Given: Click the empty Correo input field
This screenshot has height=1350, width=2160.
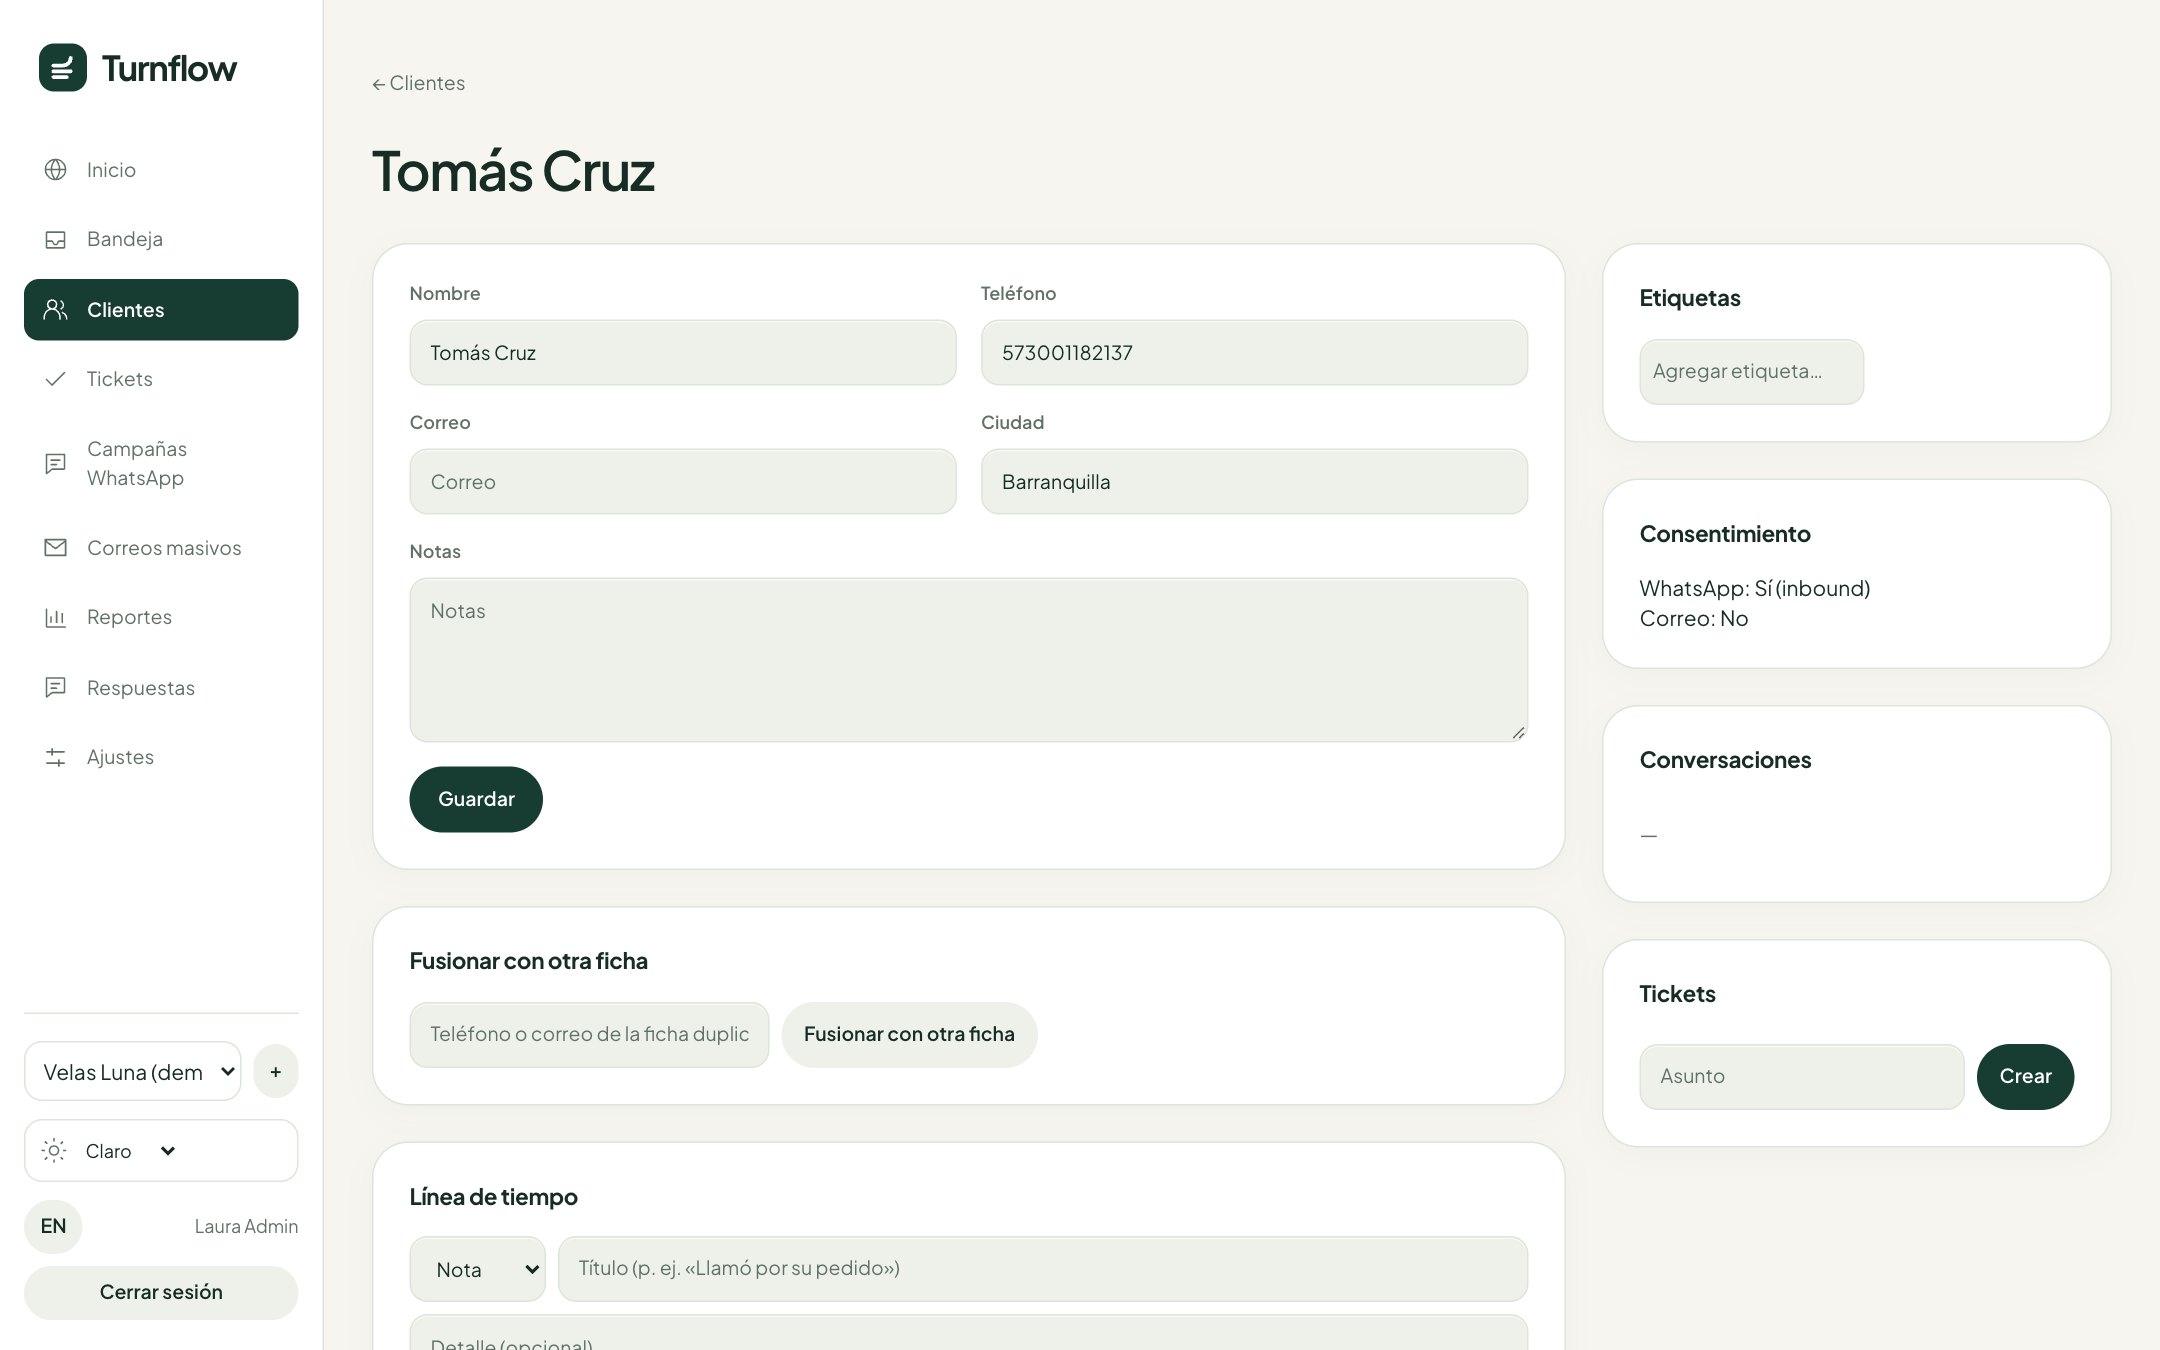Looking at the screenshot, I should click(x=683, y=482).
